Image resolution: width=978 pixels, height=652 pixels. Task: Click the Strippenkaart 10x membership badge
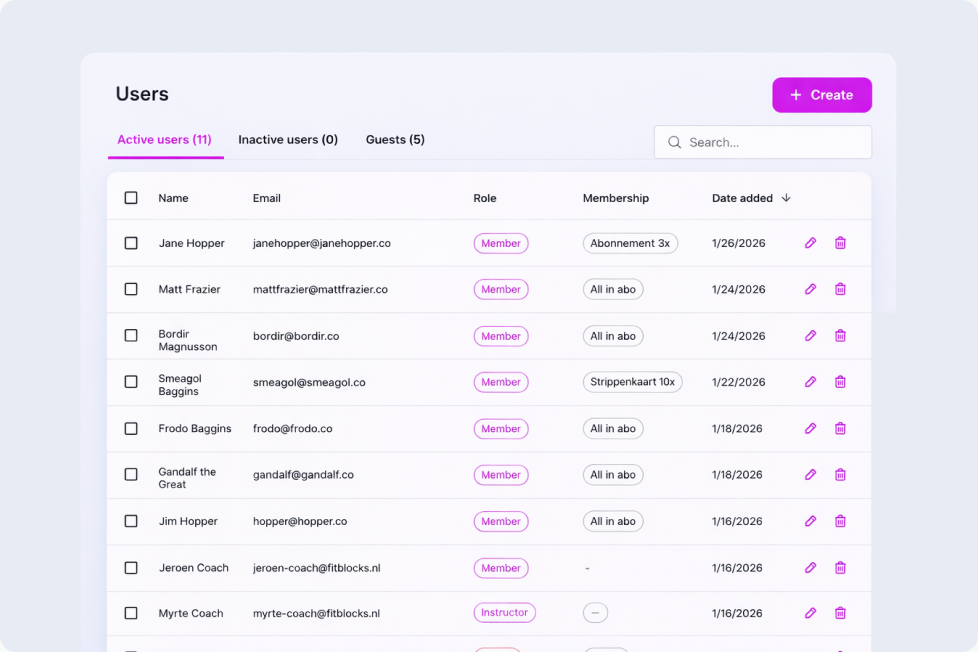click(x=632, y=382)
